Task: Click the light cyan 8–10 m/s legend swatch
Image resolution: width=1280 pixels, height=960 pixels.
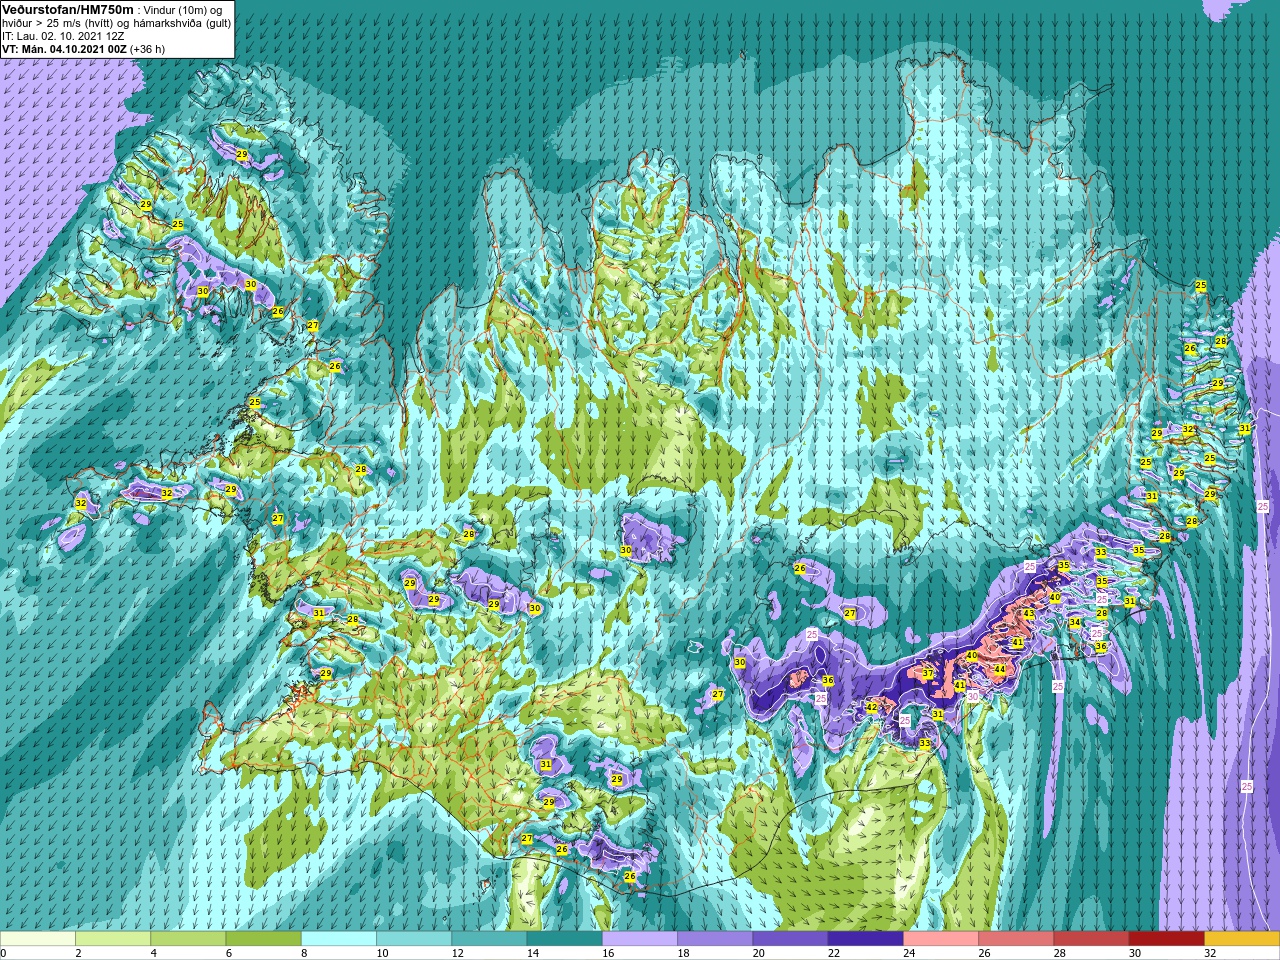Action: click(x=339, y=939)
